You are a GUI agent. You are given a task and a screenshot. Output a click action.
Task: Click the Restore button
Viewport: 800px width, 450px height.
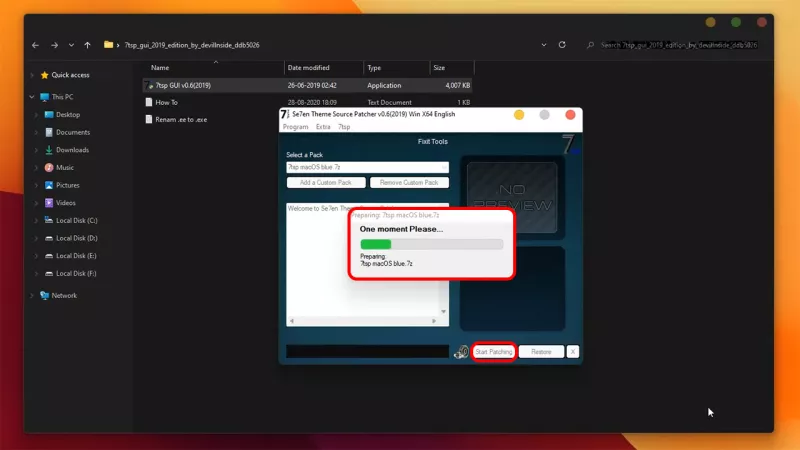tap(541, 352)
